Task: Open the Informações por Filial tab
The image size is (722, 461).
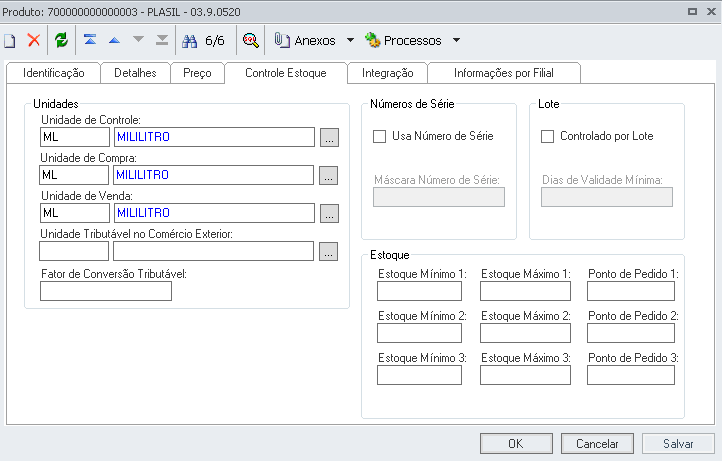Action: [x=504, y=73]
